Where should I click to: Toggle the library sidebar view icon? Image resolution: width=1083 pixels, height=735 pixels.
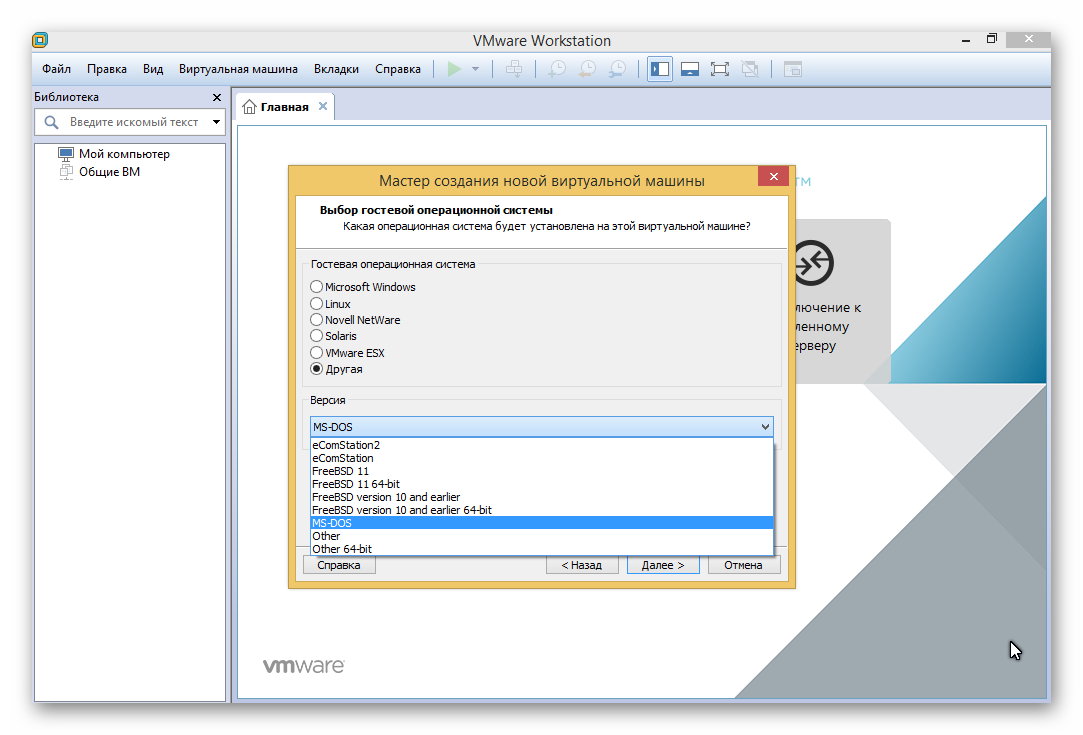pos(659,69)
